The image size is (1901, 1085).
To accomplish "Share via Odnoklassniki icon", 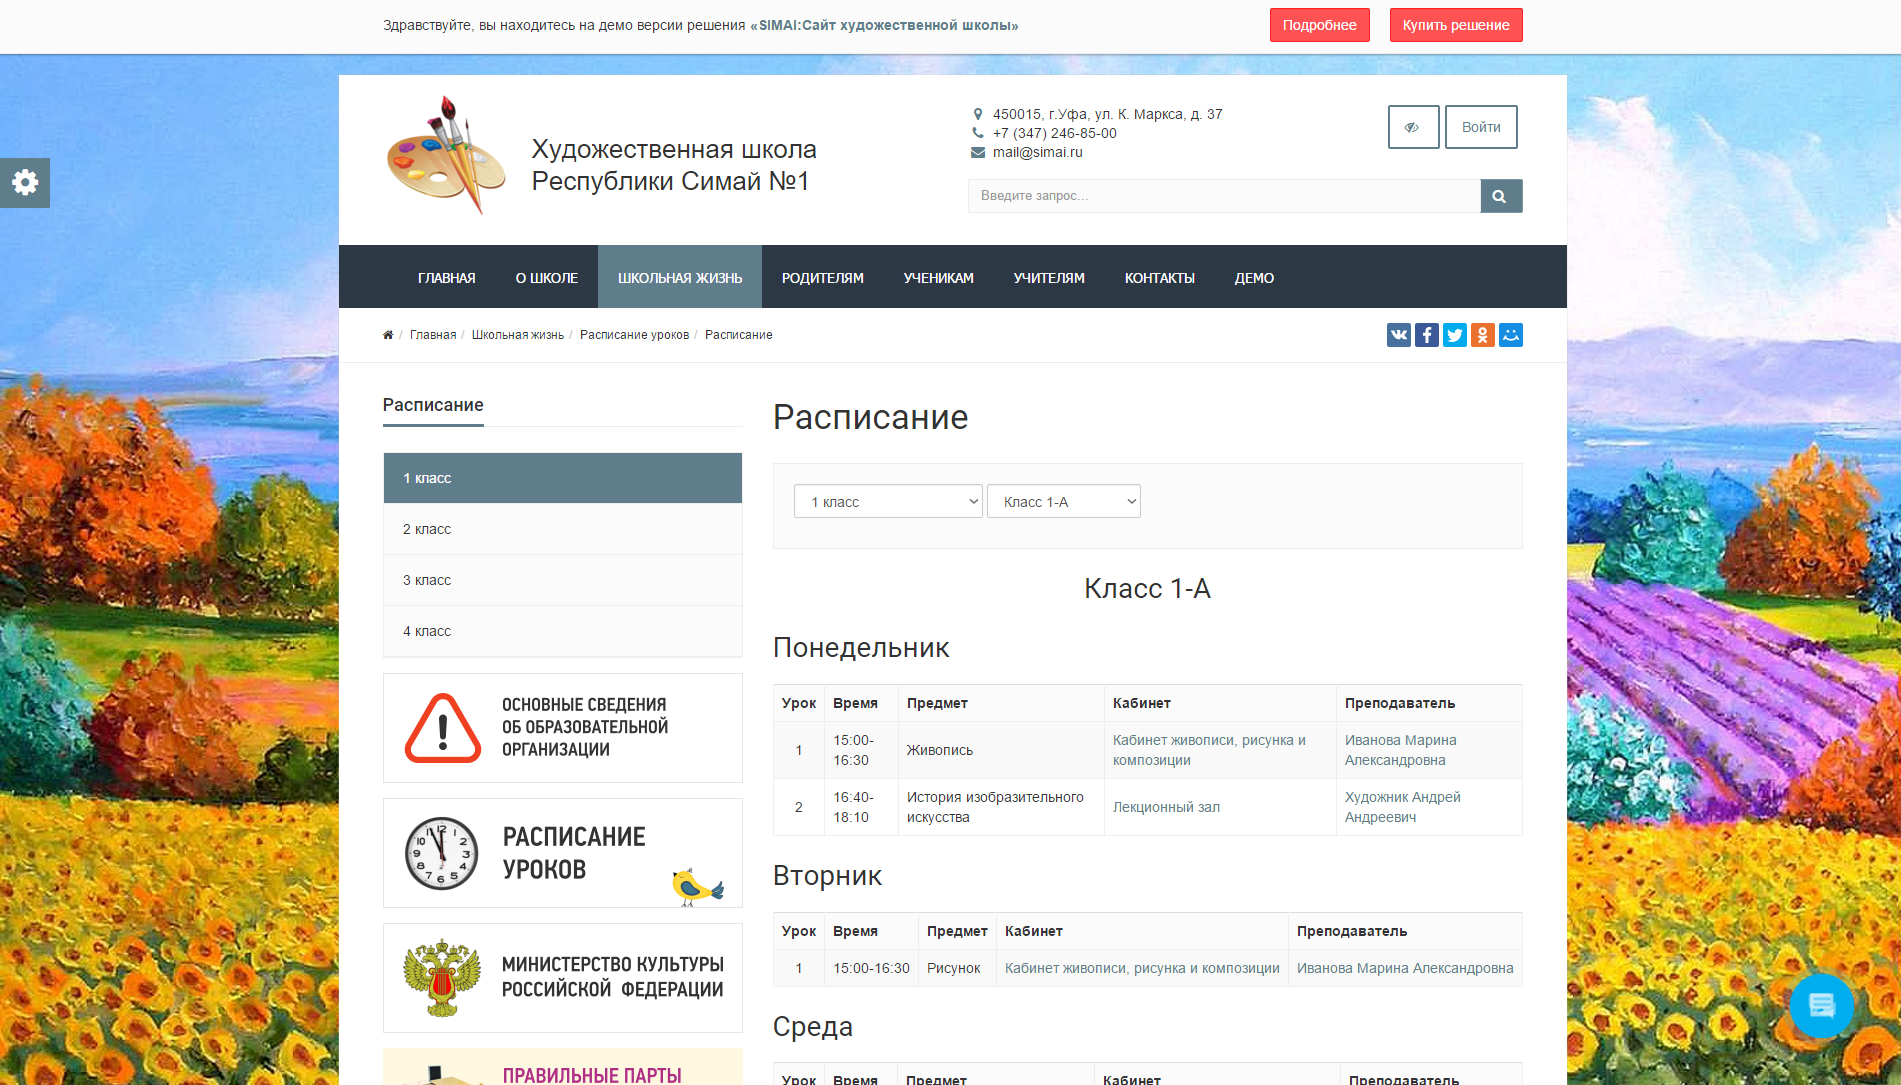I will point(1482,335).
